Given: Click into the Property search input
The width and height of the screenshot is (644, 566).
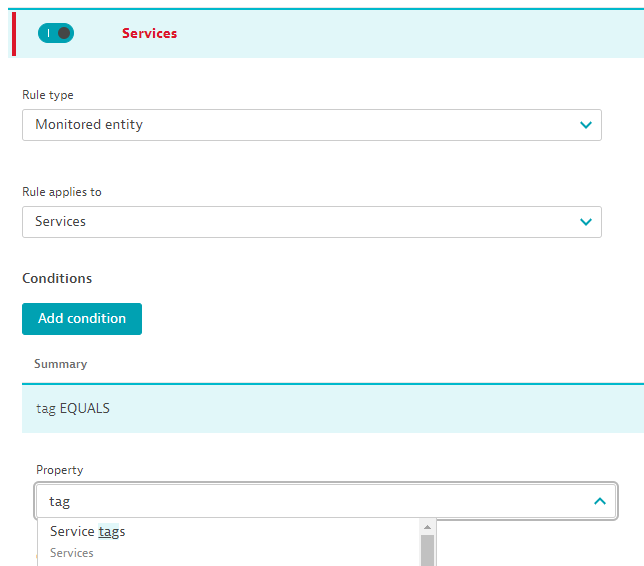Looking at the screenshot, I should coord(300,501).
